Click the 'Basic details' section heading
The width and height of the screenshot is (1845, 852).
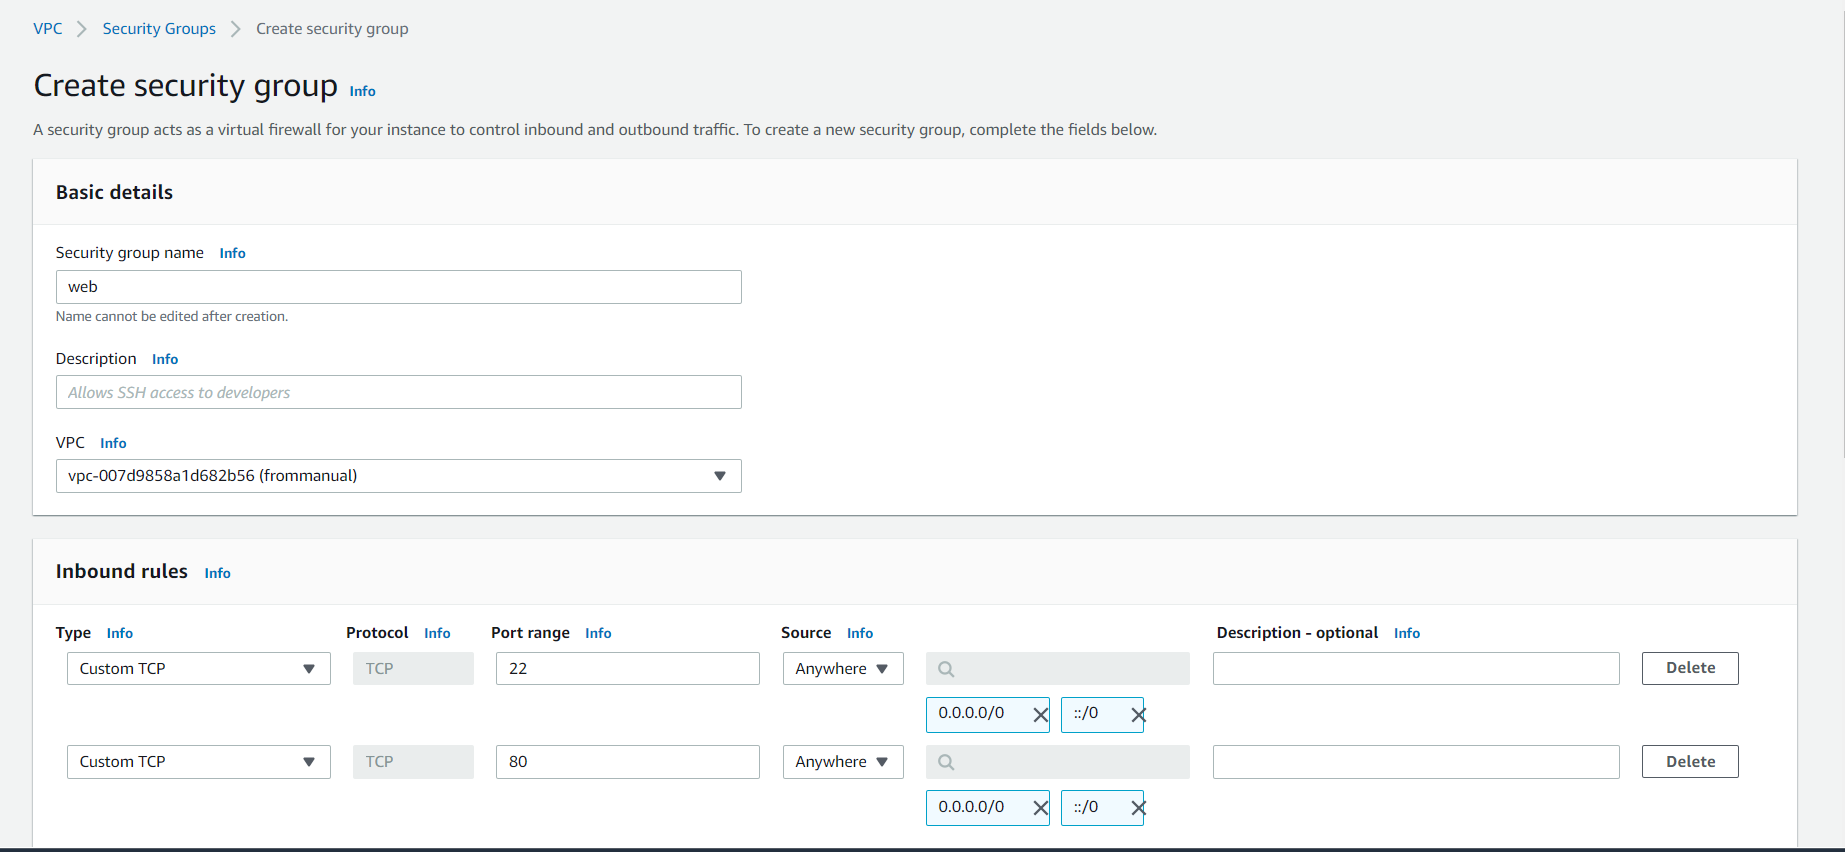coord(114,192)
